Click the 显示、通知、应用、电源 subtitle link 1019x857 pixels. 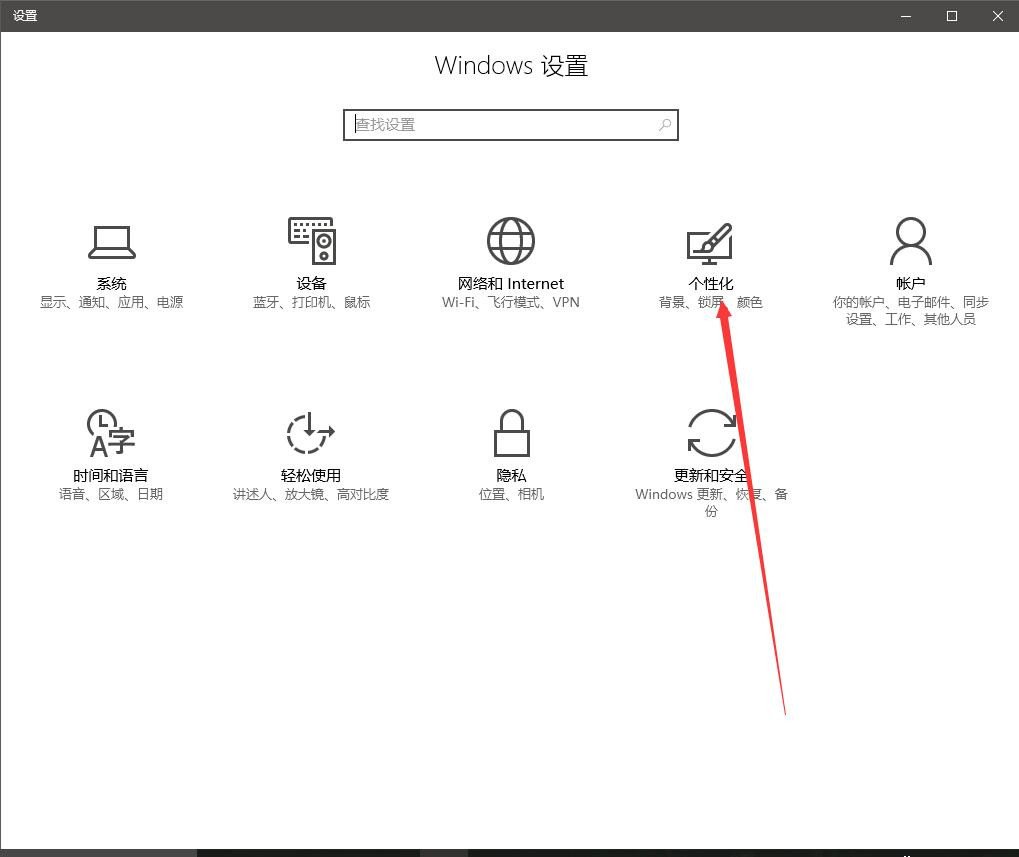pyautogui.click(x=111, y=301)
